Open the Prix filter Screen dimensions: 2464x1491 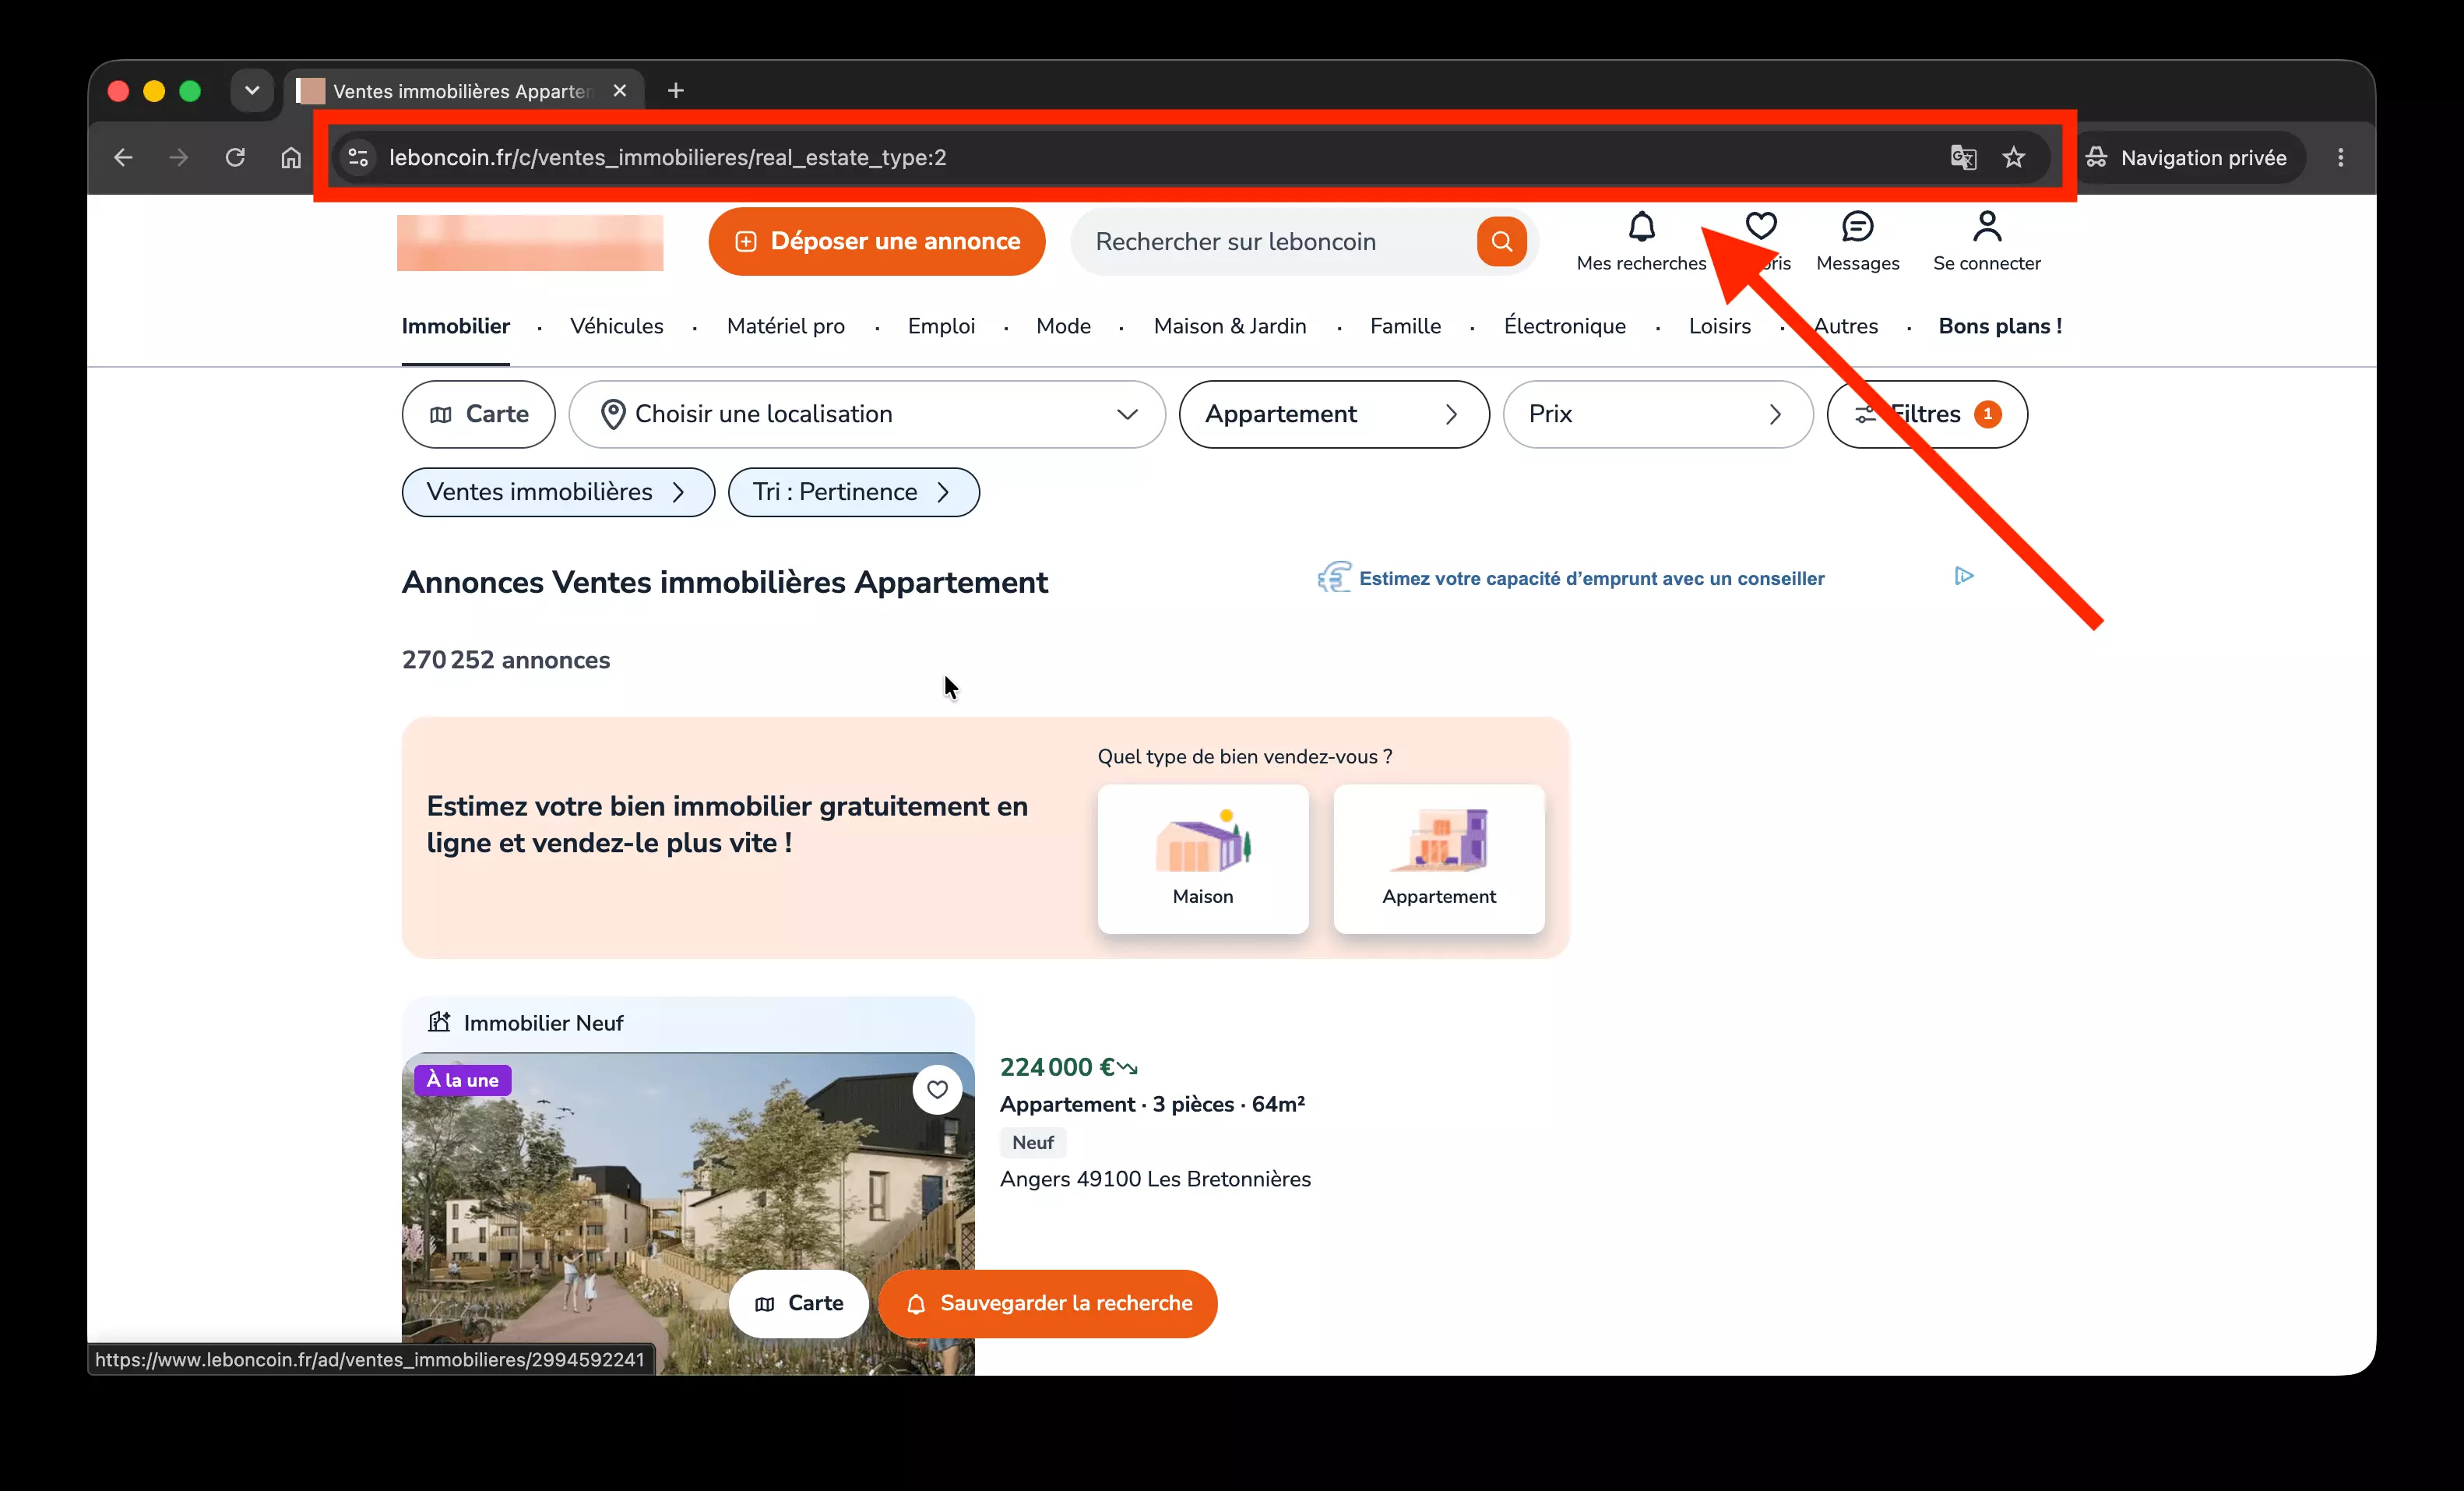1658,414
